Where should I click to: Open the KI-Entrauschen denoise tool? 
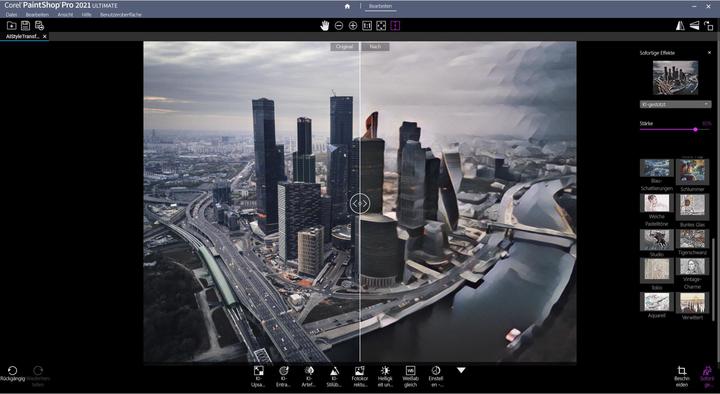click(x=284, y=376)
